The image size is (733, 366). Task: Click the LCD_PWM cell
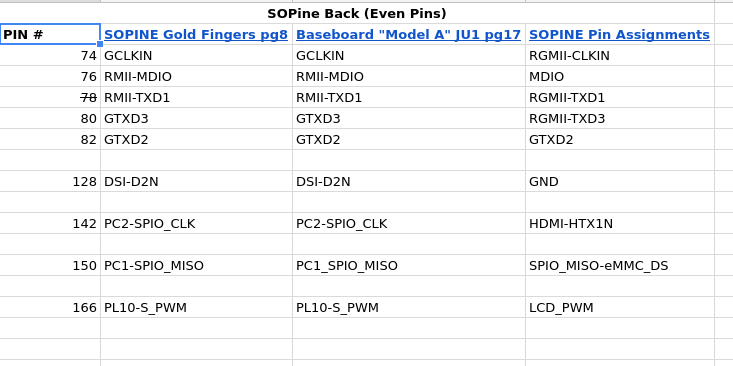point(620,308)
